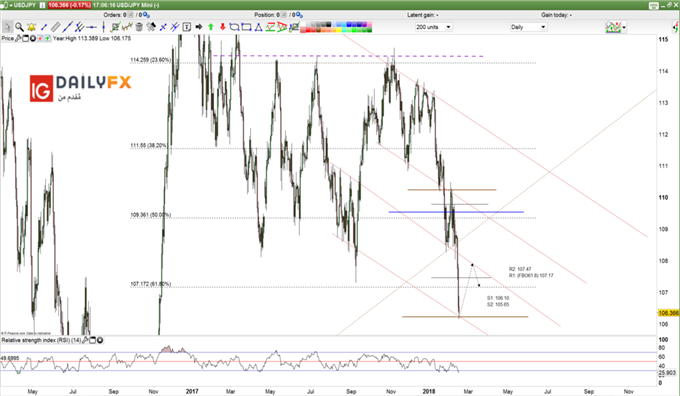Viewport: 680px width, 396px height.
Task: Open the Position magnifier icon
Action: tap(298, 15)
